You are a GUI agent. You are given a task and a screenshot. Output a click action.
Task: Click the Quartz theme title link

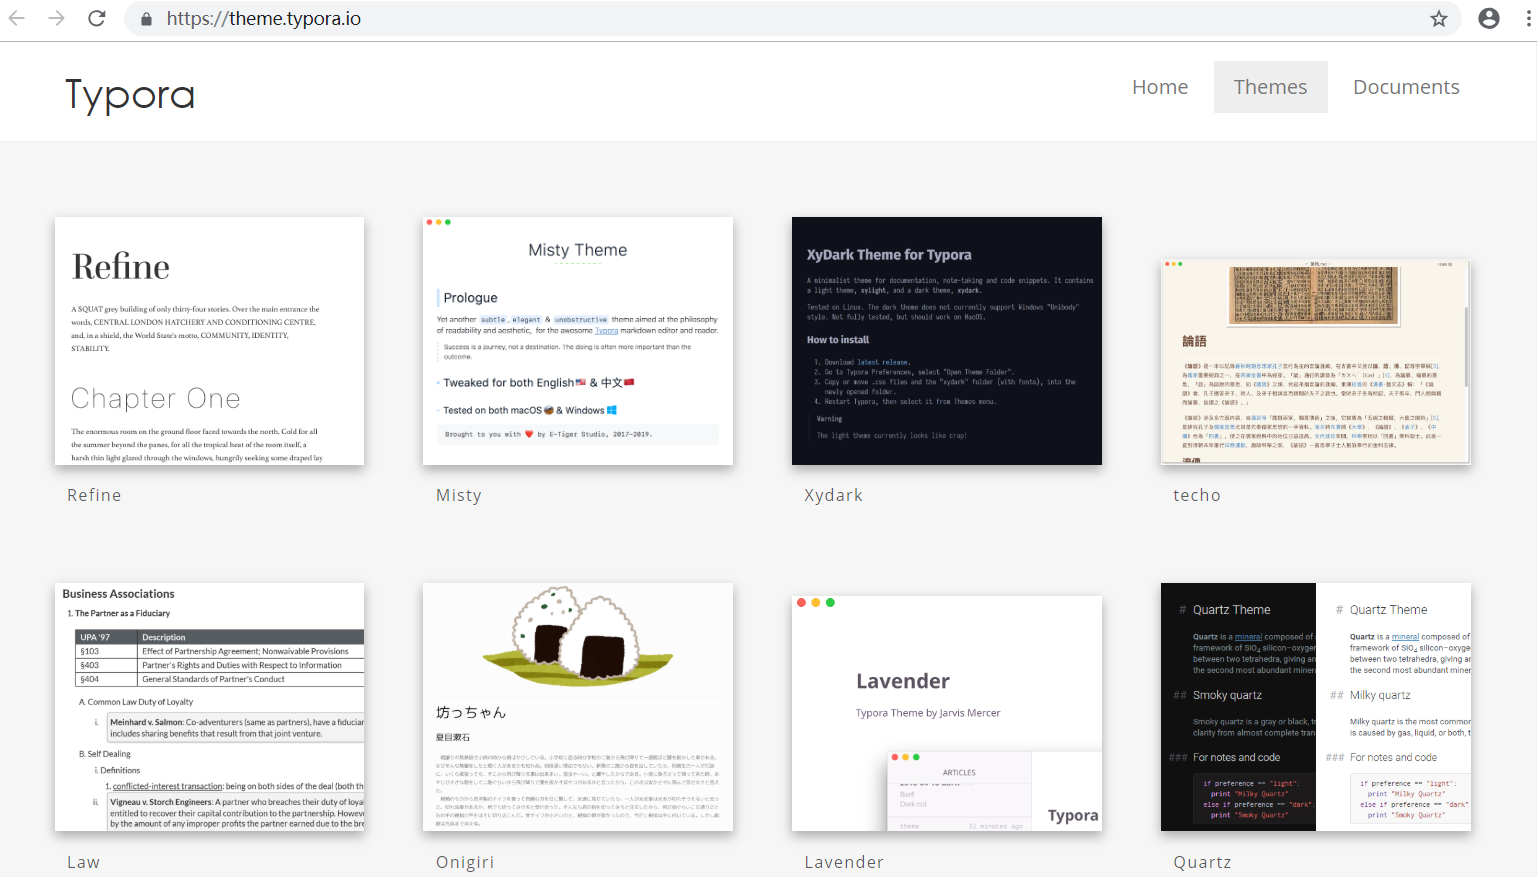1202,862
